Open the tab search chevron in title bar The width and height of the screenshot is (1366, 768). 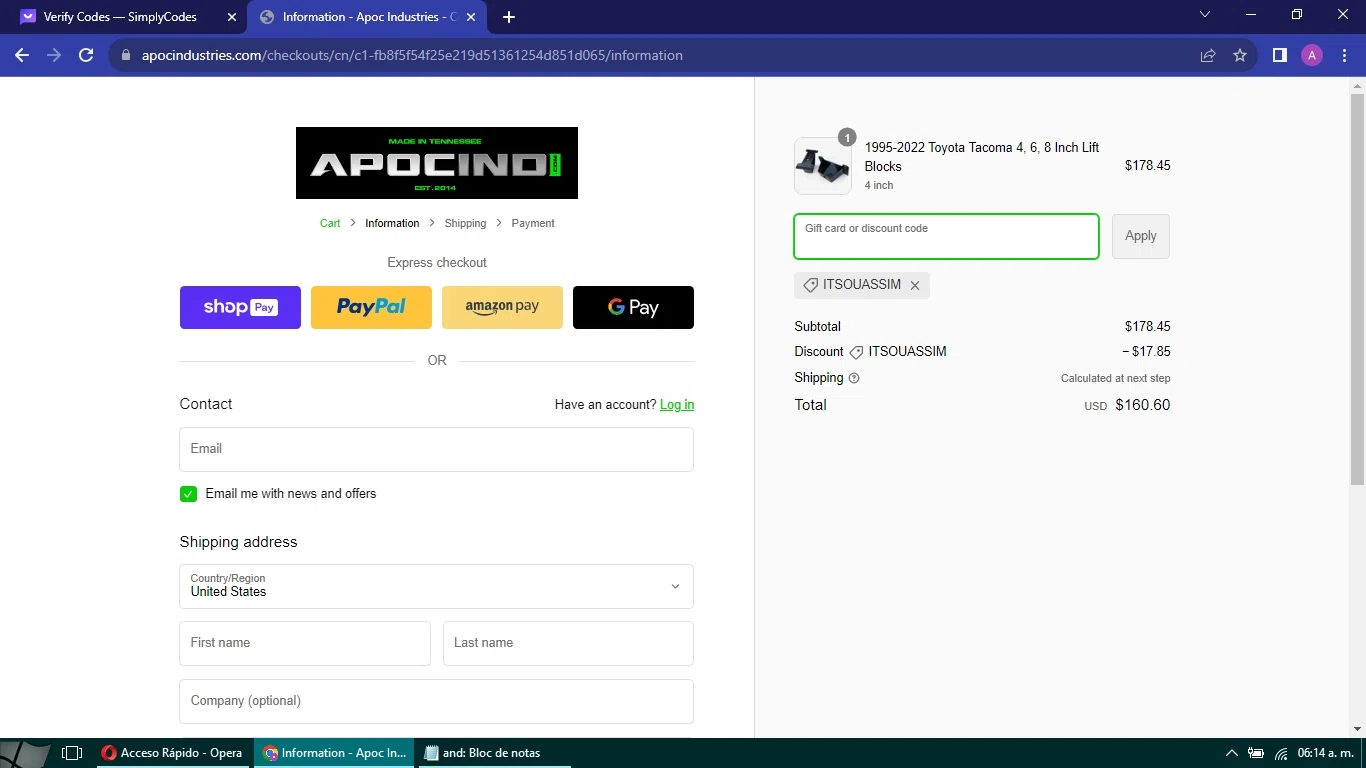click(1205, 15)
